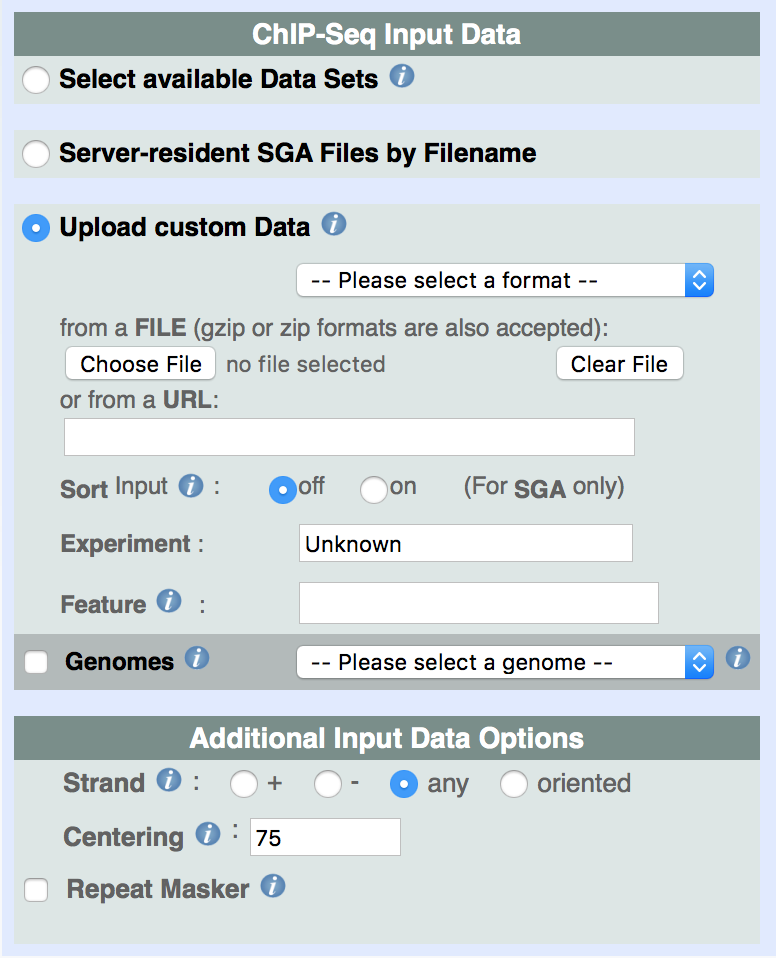Click the Feature info icon
Screen dimensions: 776x958
(169, 601)
